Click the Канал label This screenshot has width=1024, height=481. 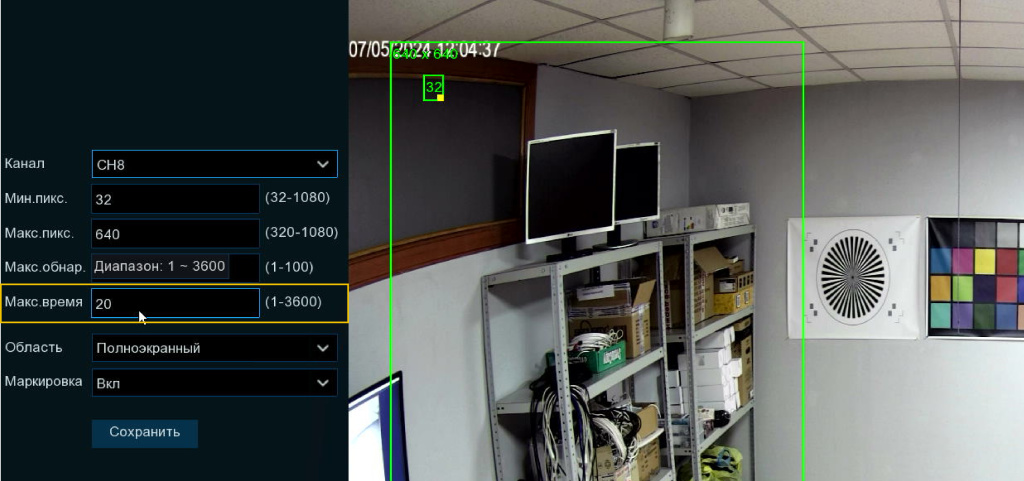pyautogui.click(x=25, y=163)
